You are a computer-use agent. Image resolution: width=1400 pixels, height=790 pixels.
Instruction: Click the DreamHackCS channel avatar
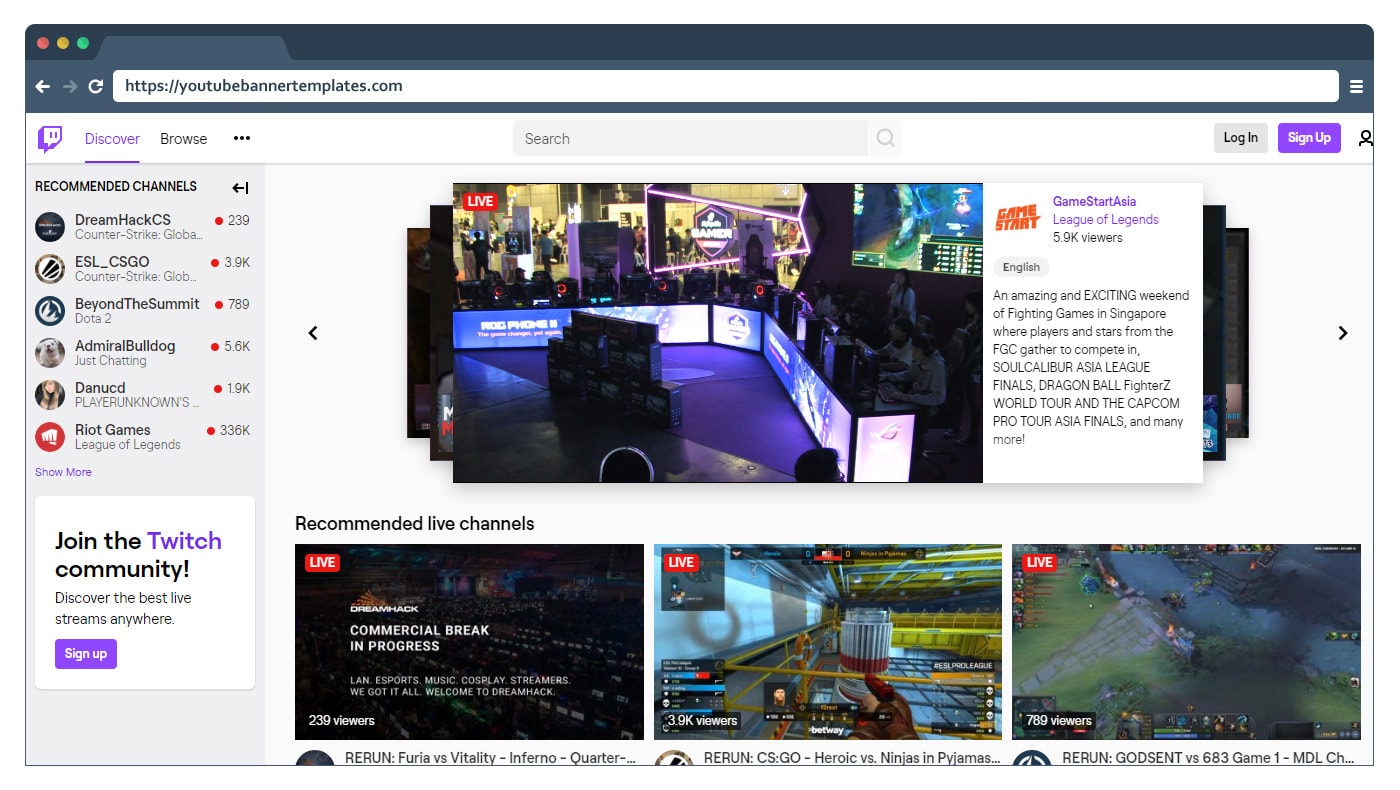coord(50,227)
